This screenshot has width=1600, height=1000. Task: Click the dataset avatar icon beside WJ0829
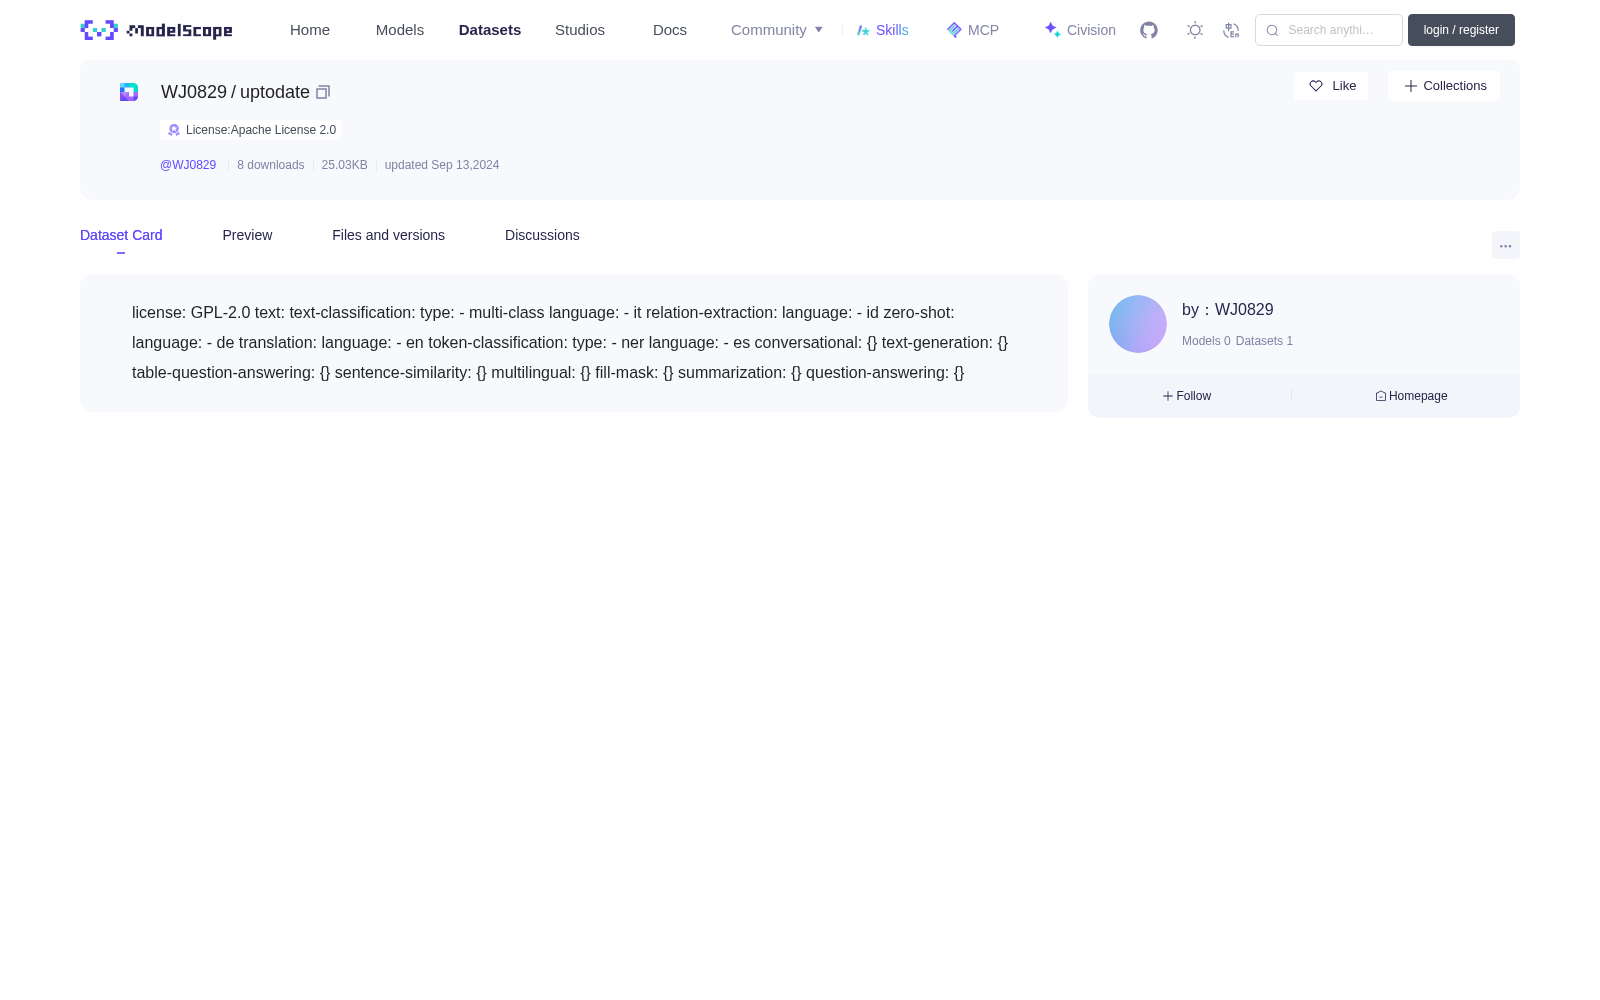click(x=129, y=92)
